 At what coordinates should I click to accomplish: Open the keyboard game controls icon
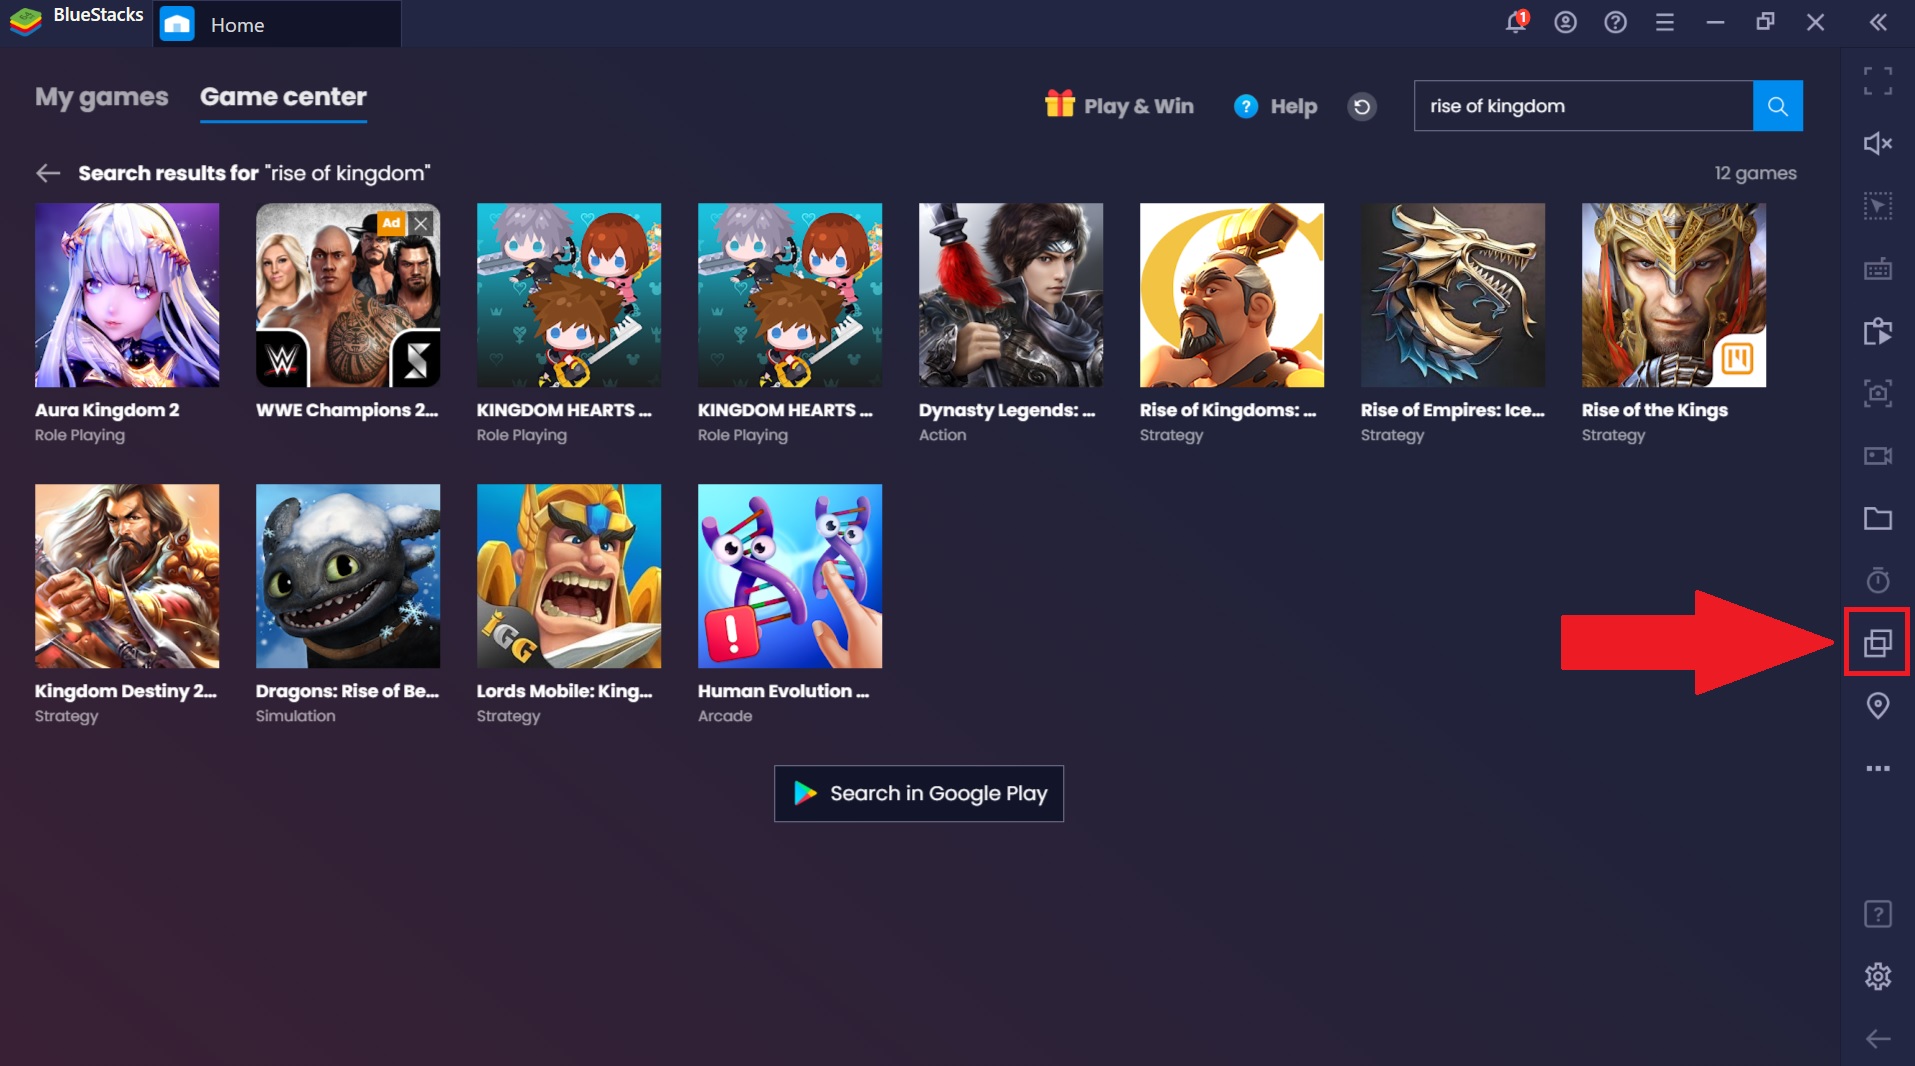1878,269
